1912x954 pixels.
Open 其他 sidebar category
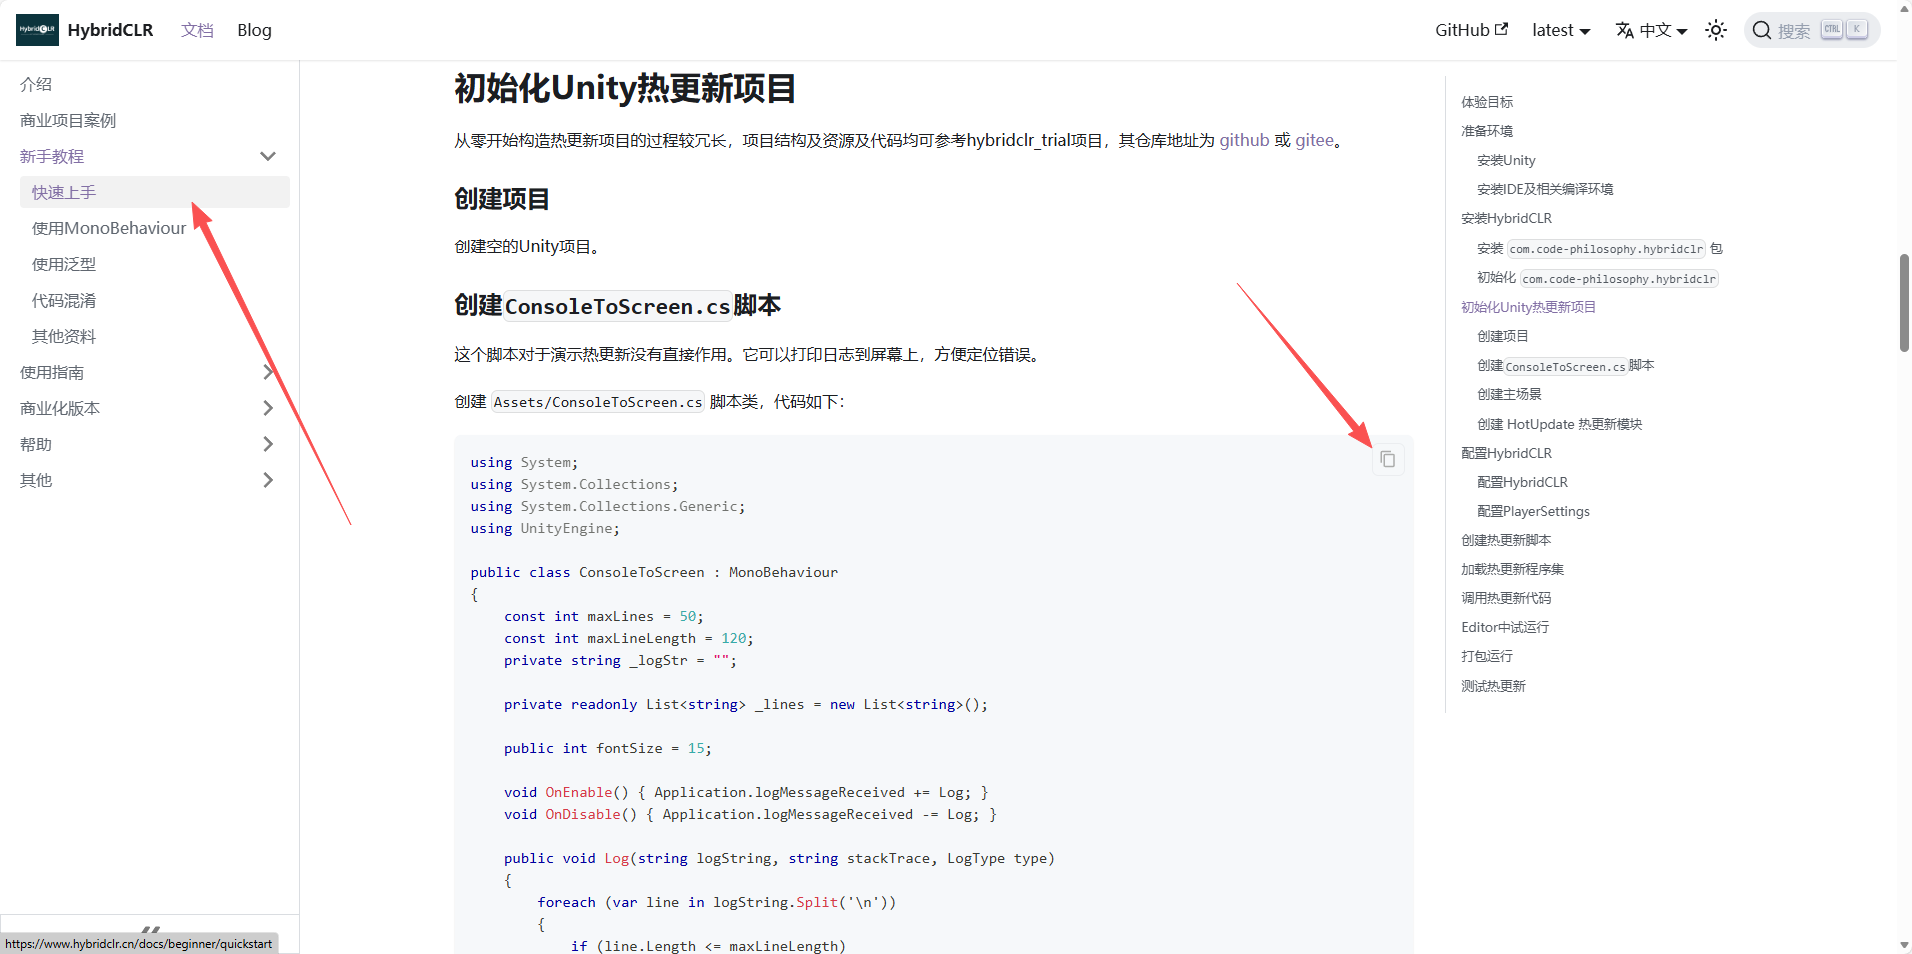click(x=36, y=480)
